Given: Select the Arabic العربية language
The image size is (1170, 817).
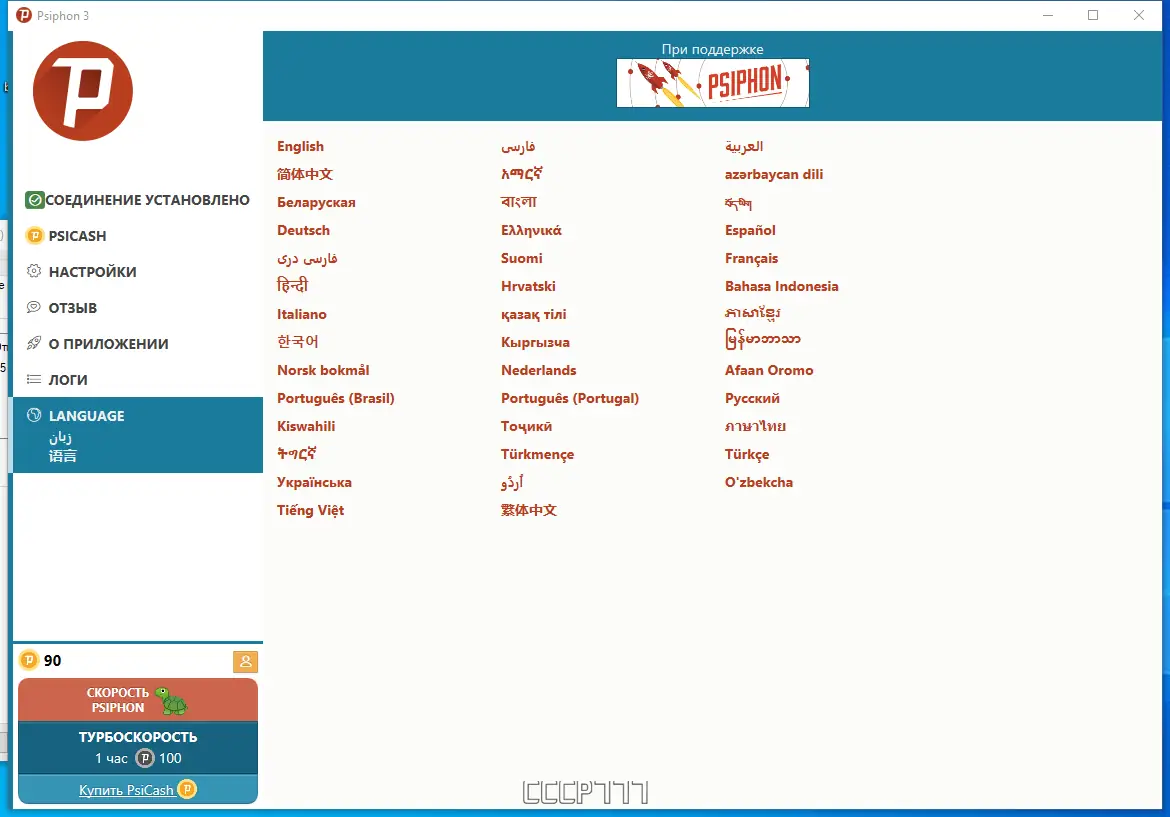Looking at the screenshot, I should click(744, 146).
